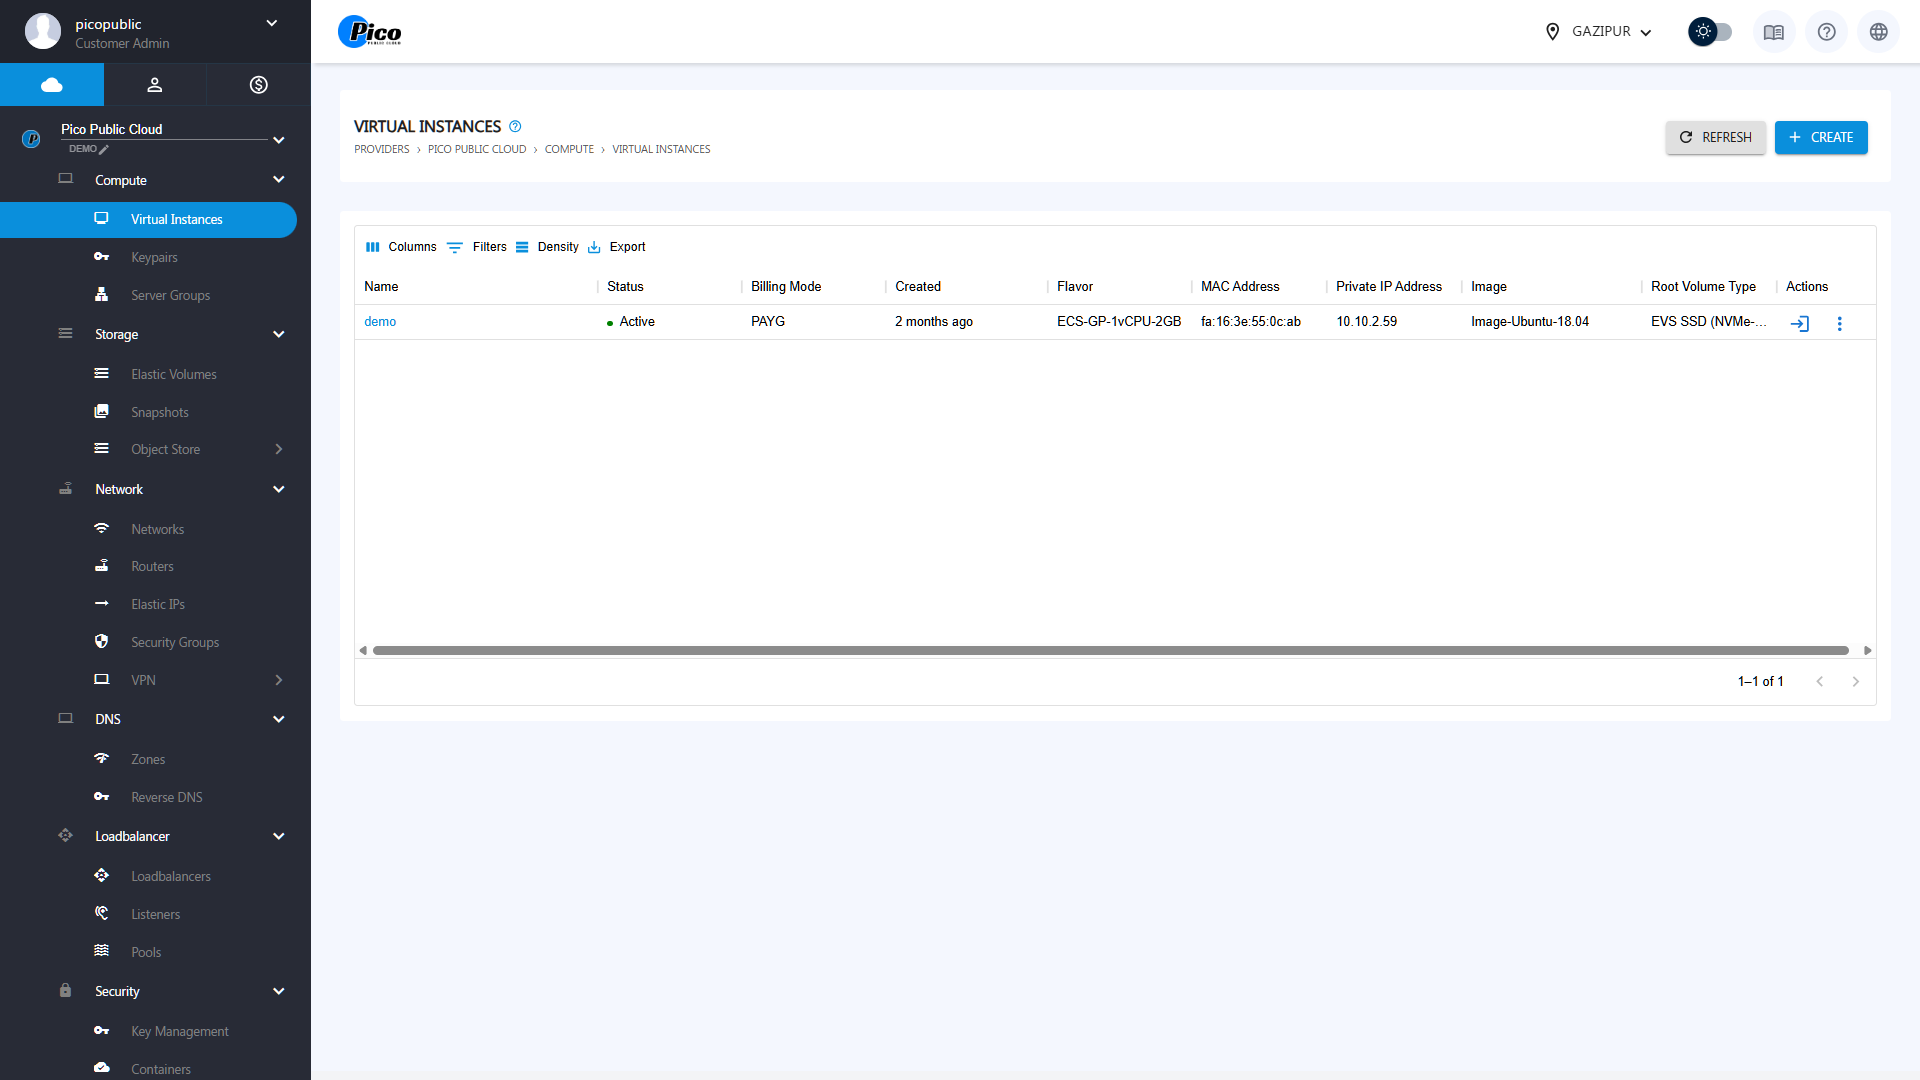
Task: Expand the Object Store submenu
Action: 279,450
